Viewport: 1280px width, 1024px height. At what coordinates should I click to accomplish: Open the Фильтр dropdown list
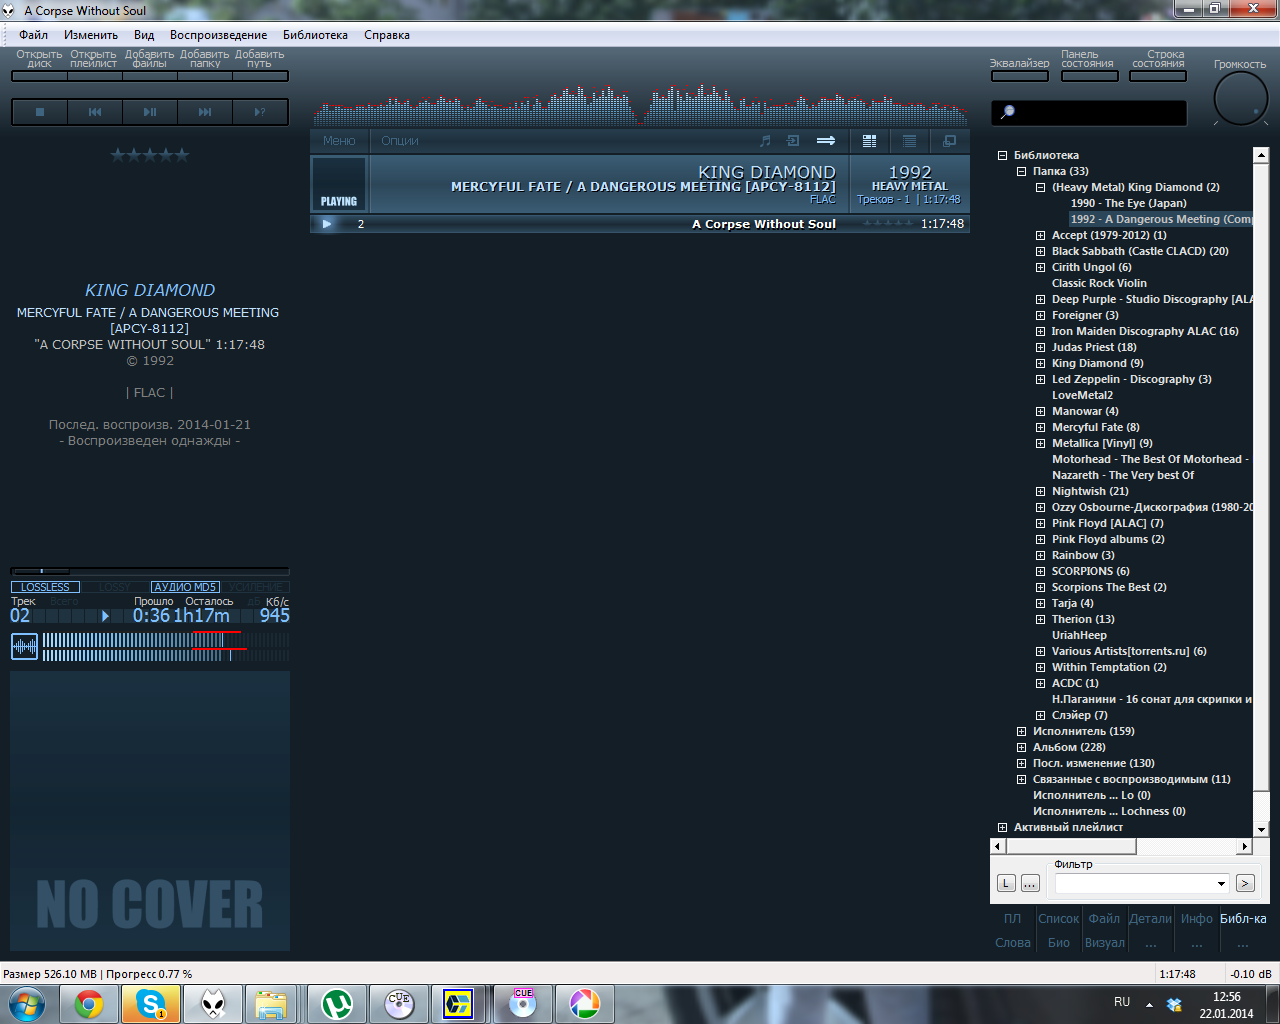(x=1221, y=884)
